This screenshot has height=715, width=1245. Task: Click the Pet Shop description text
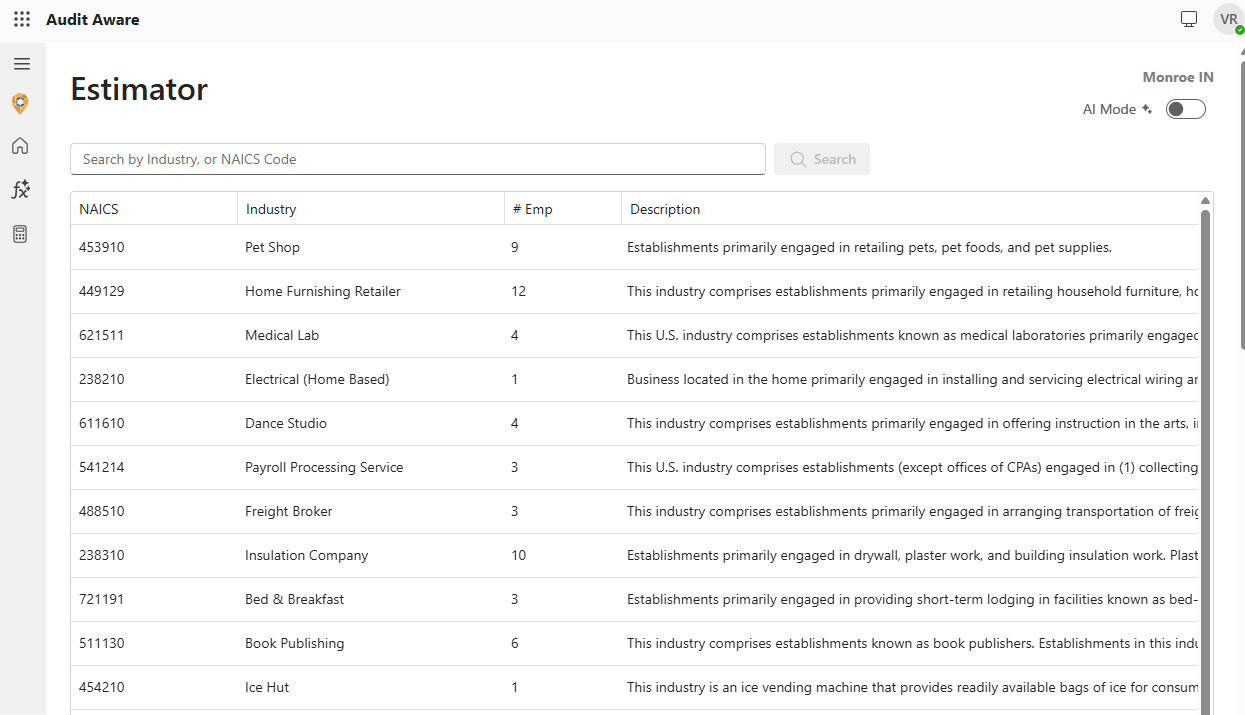[869, 247]
